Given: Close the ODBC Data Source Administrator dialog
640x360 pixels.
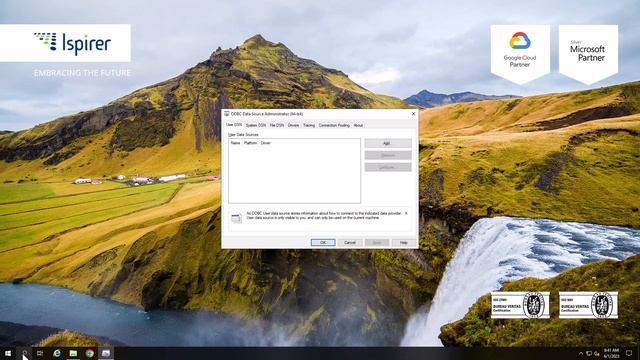Looking at the screenshot, I should point(413,114).
